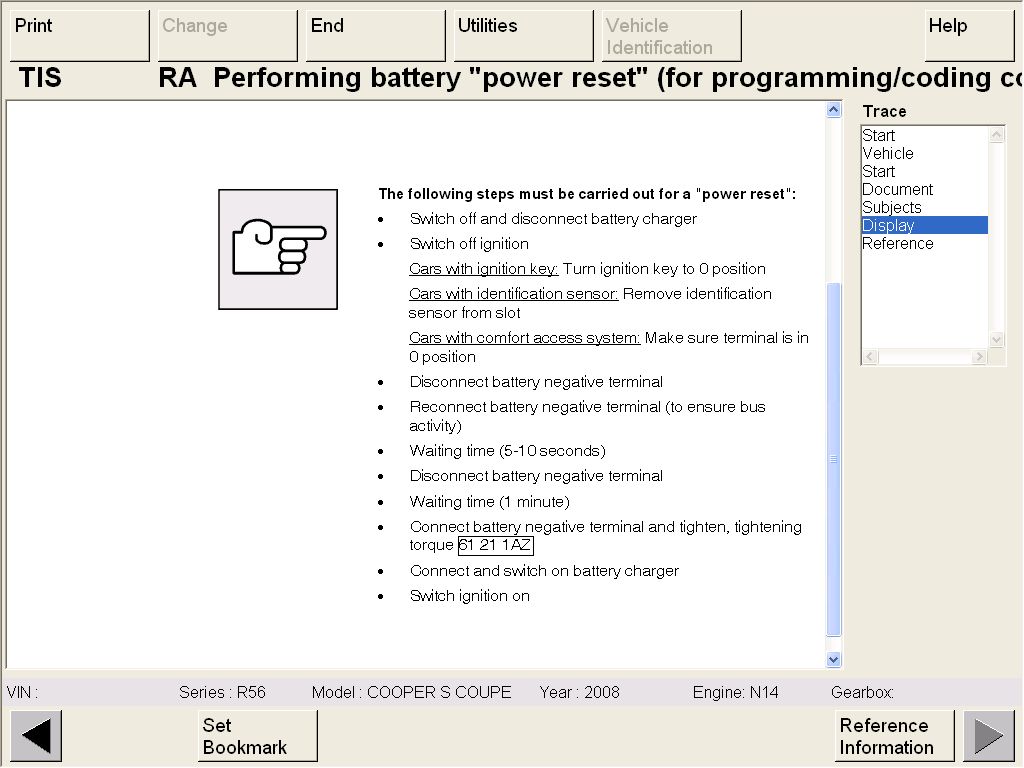Select Reference in the Trace list
Image resolution: width=1024 pixels, height=768 pixels.
pyautogui.click(x=897, y=244)
